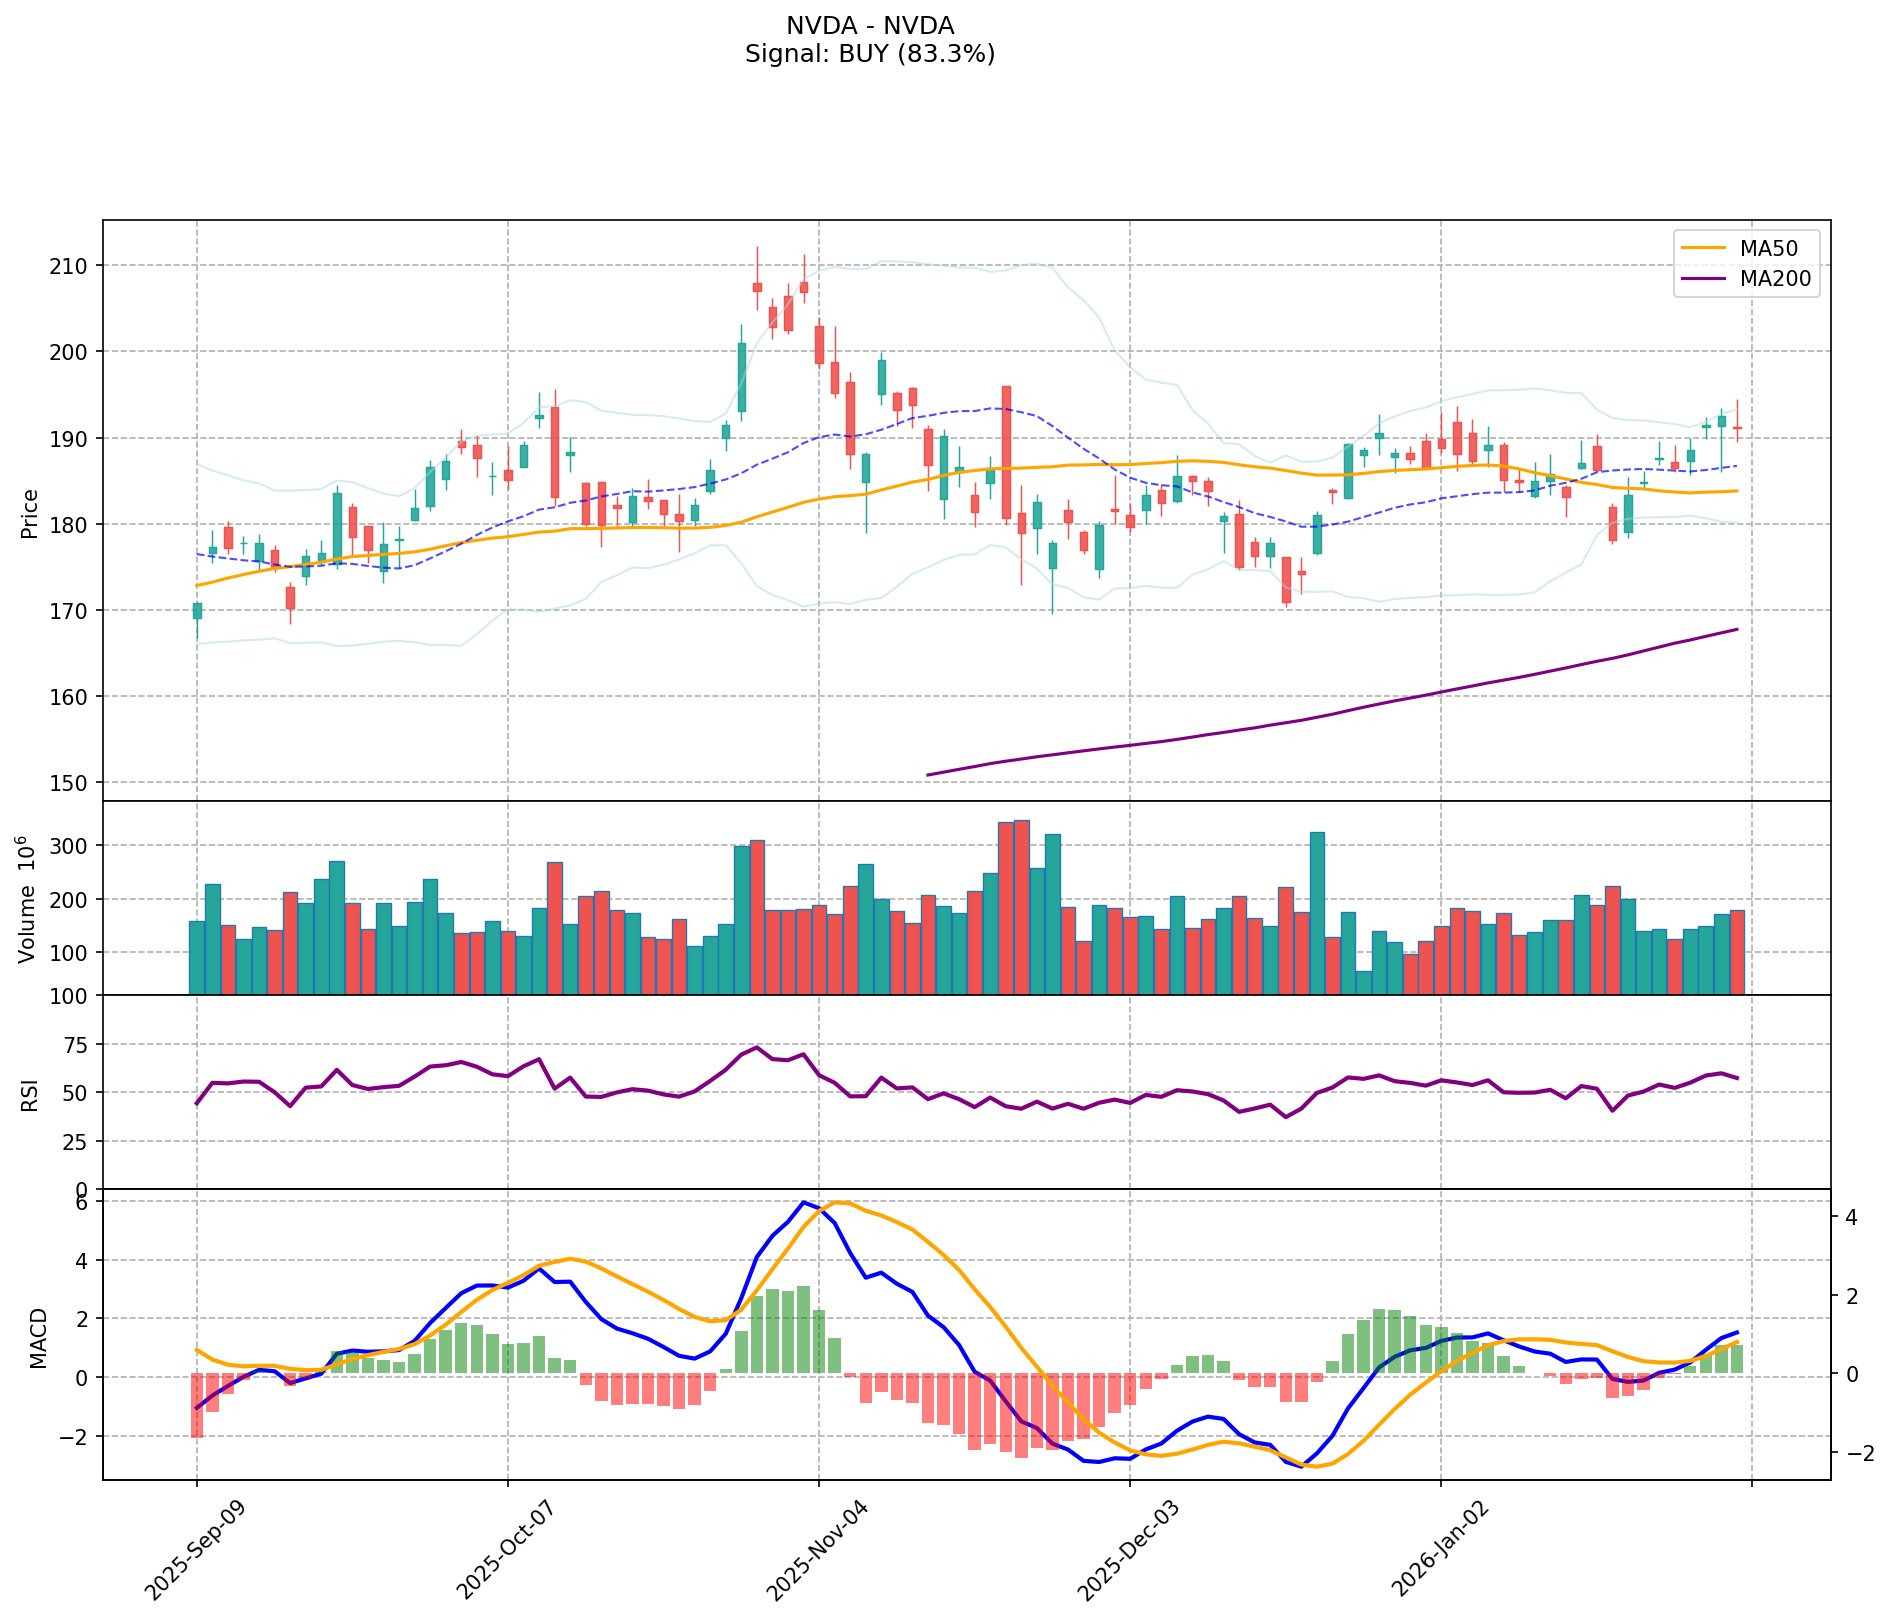Select the orange MA50 line sample in legend

1703,248
